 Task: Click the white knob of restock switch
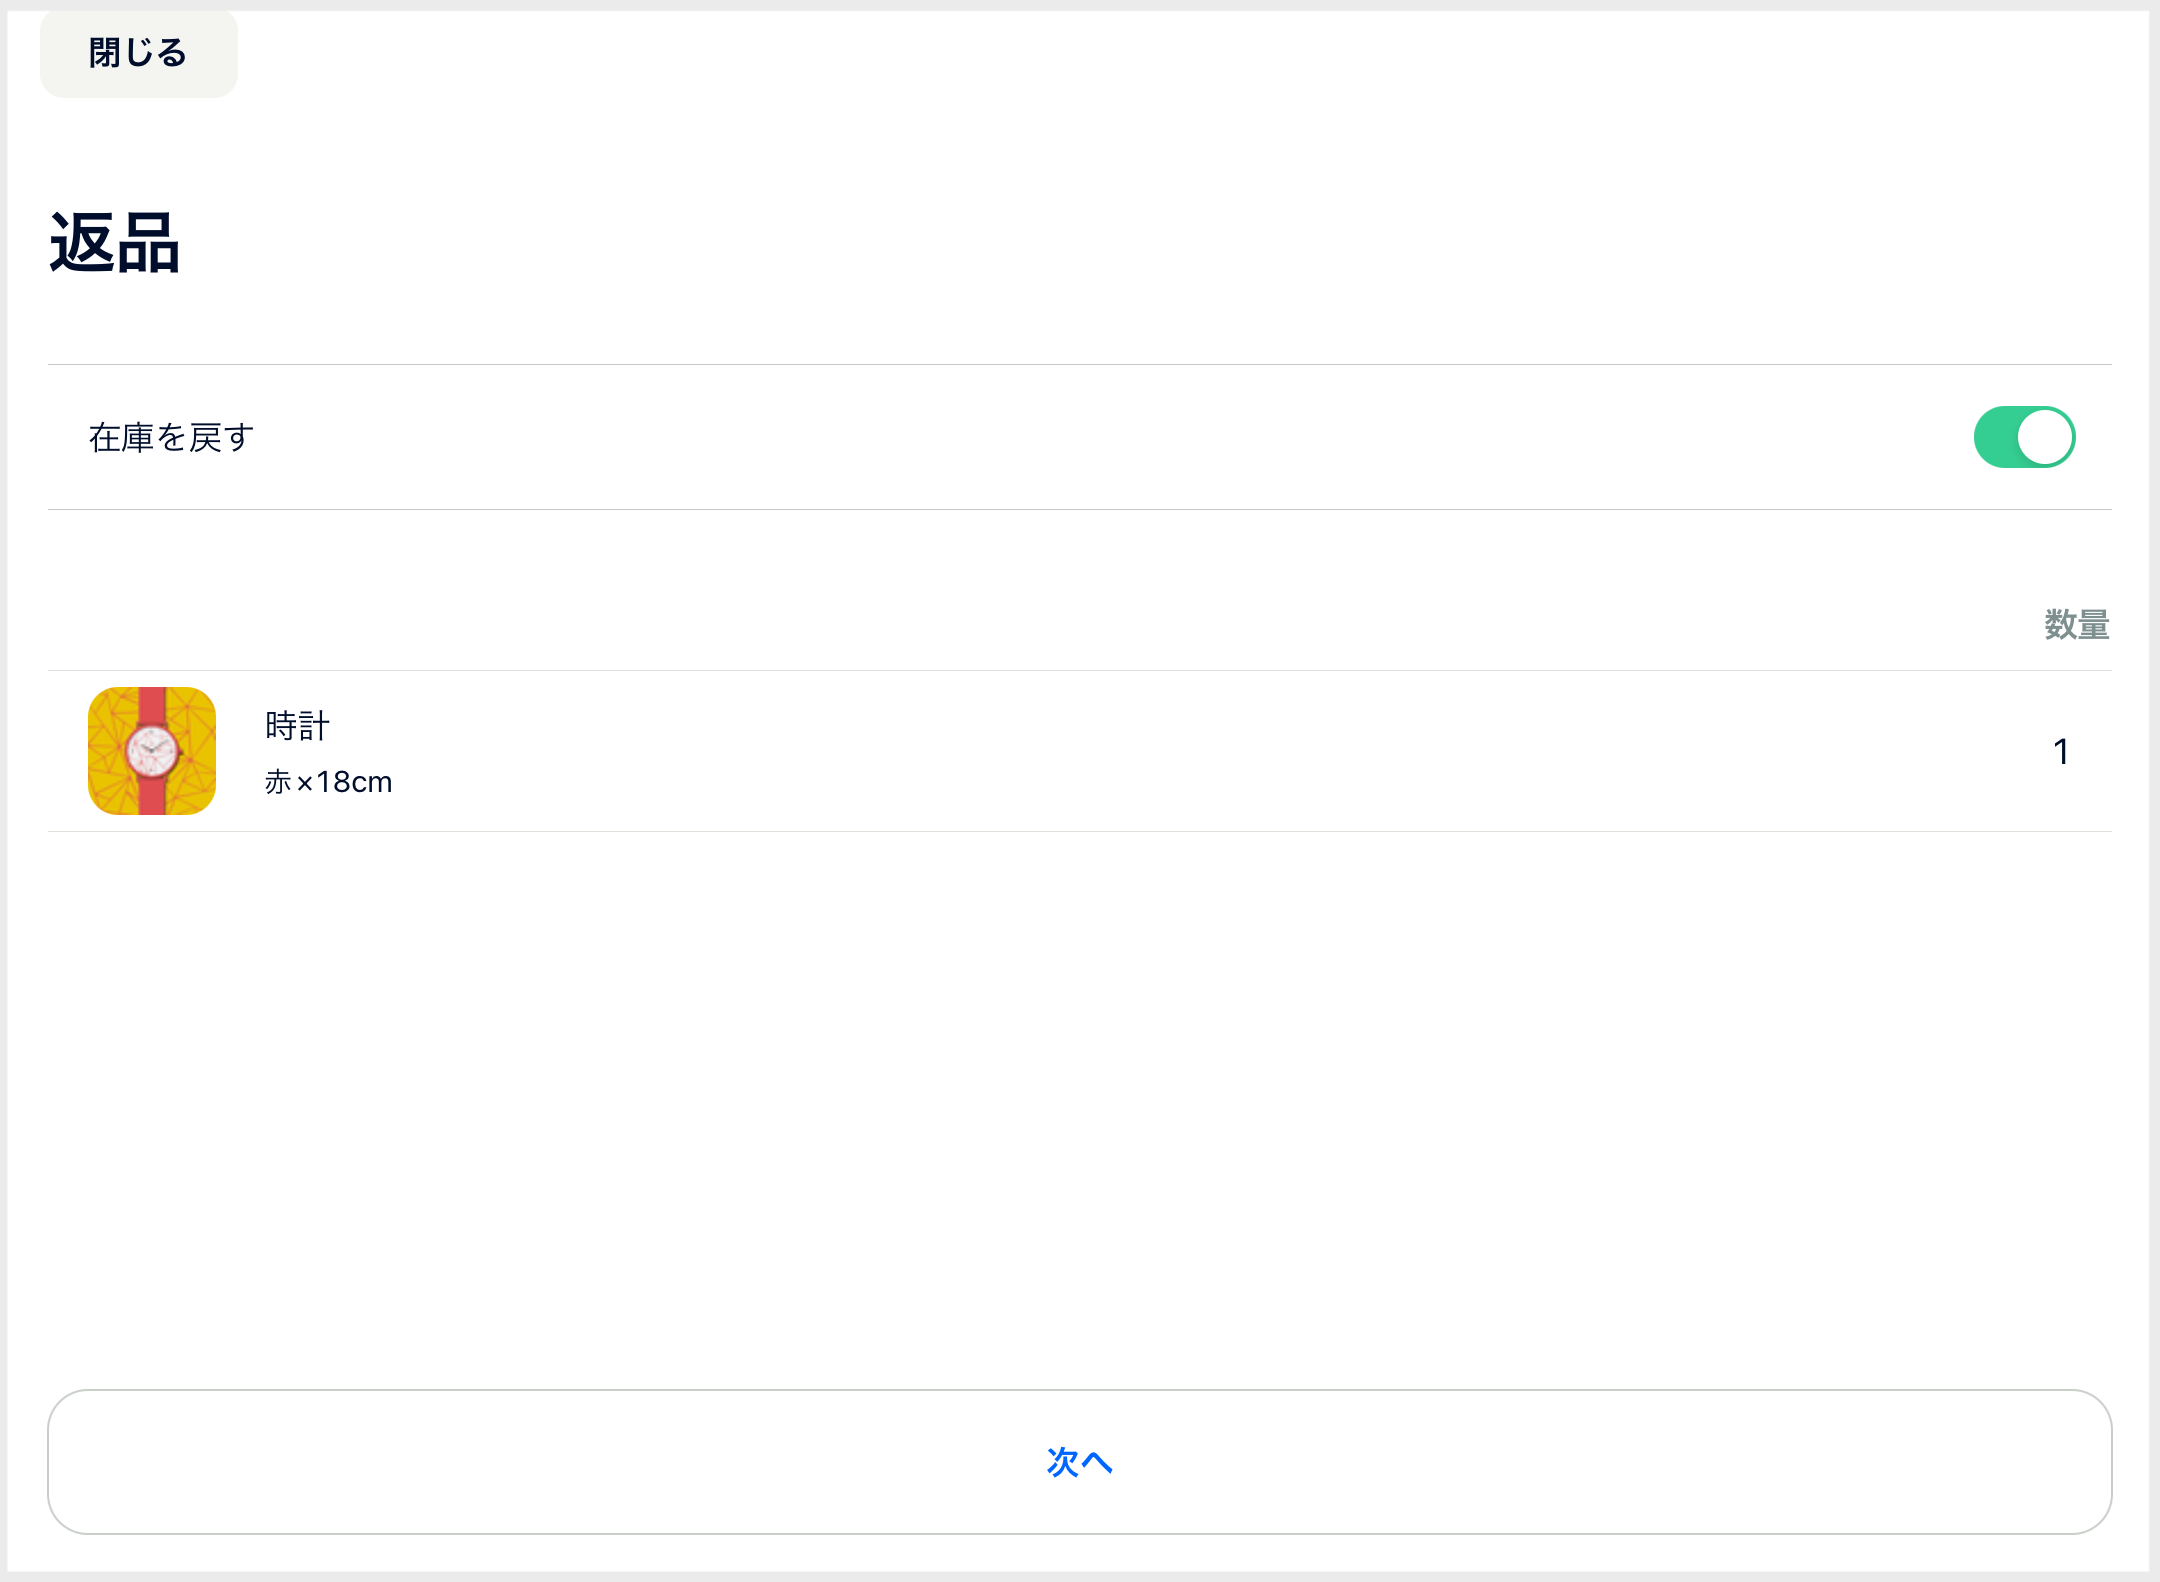(2045, 437)
